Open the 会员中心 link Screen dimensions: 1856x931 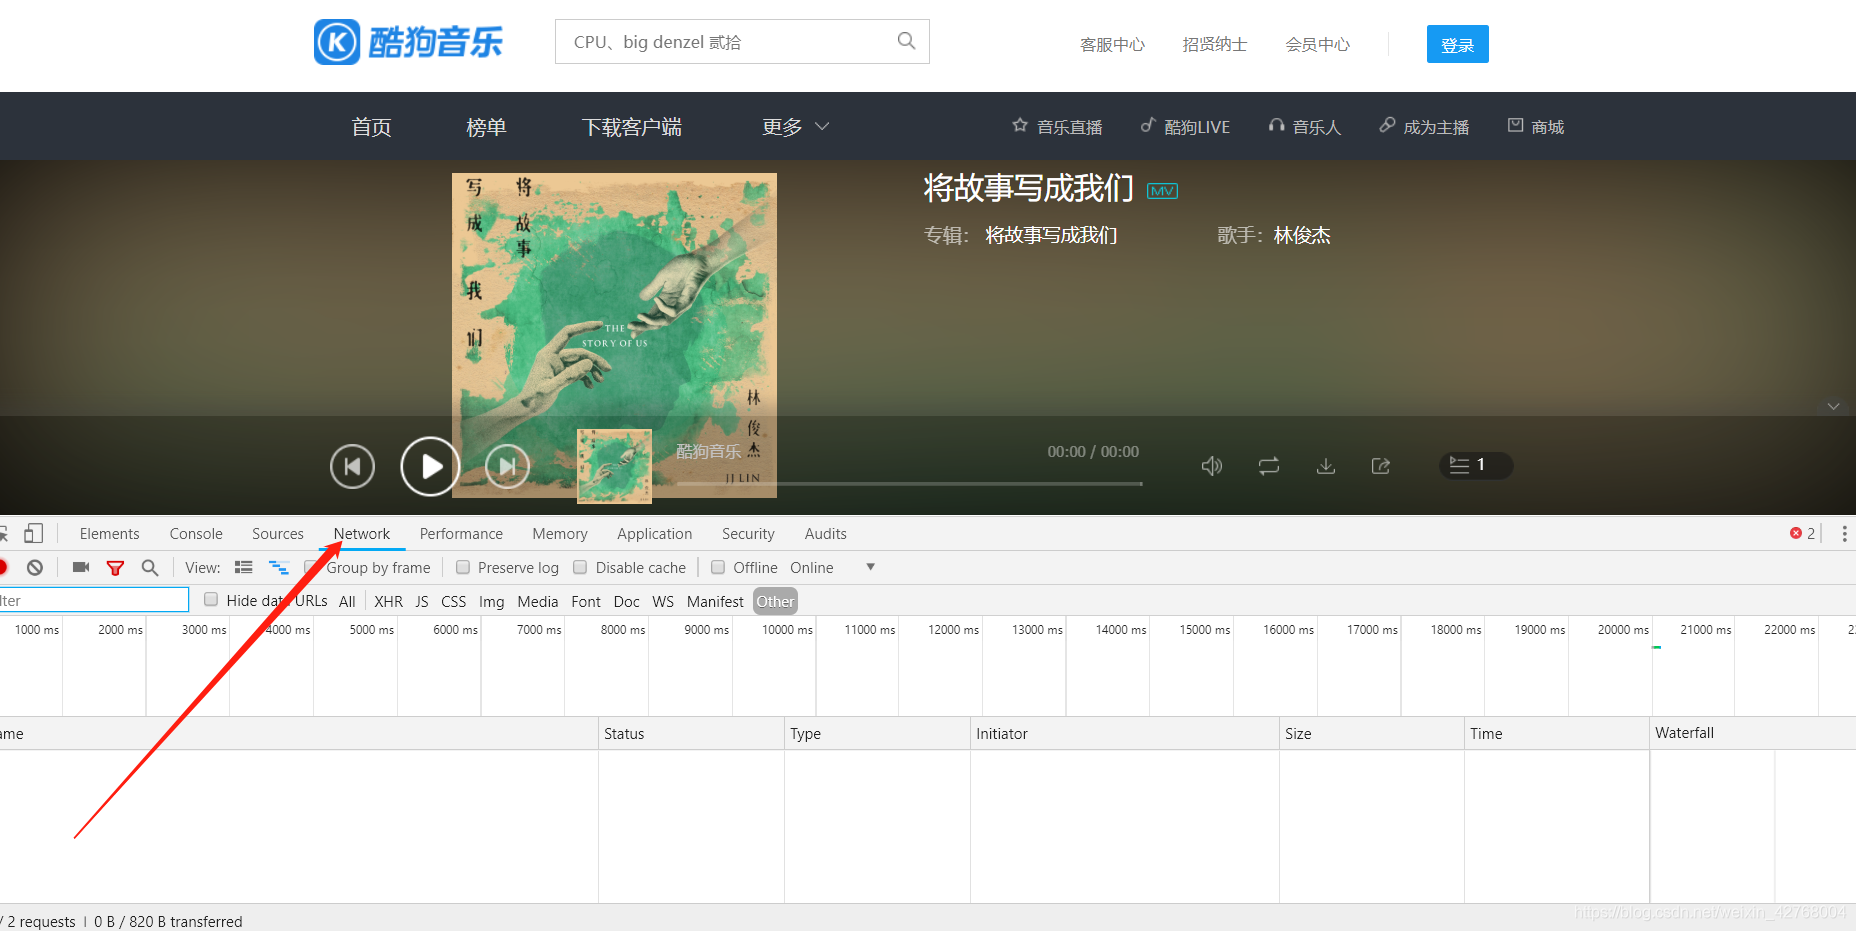coord(1318,45)
